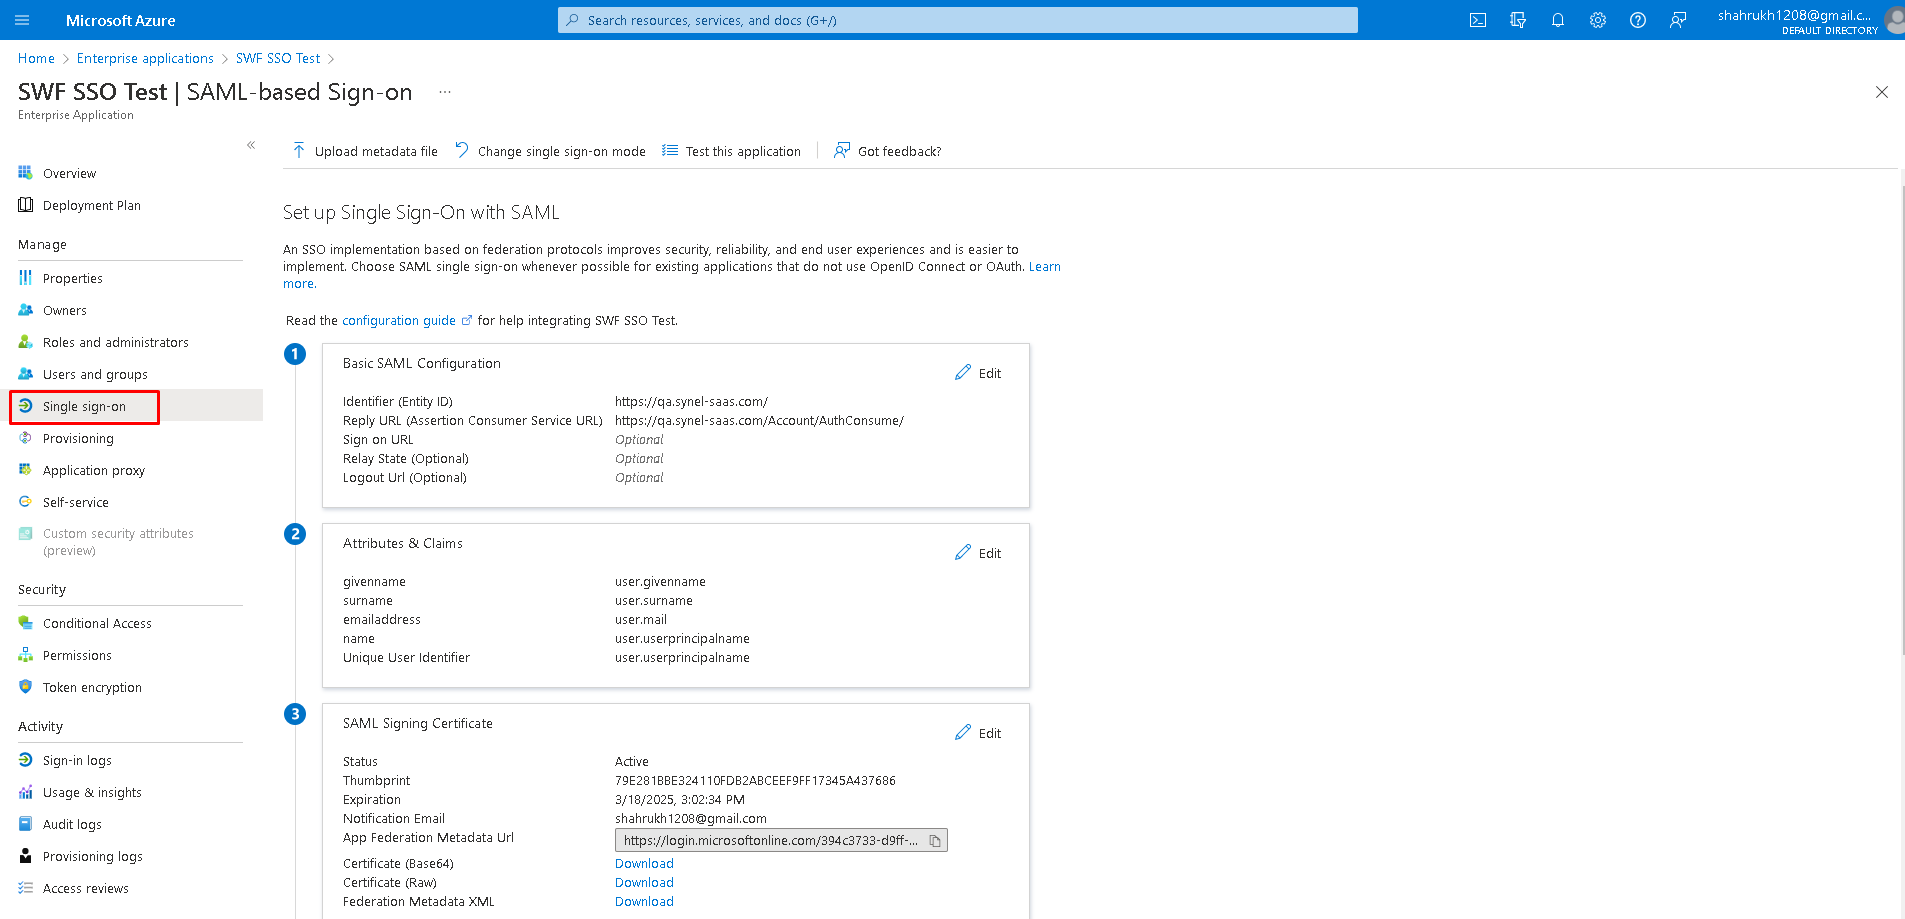Image resolution: width=1905 pixels, height=919 pixels.
Task: Click the Test this application label
Action: pyautogui.click(x=743, y=151)
